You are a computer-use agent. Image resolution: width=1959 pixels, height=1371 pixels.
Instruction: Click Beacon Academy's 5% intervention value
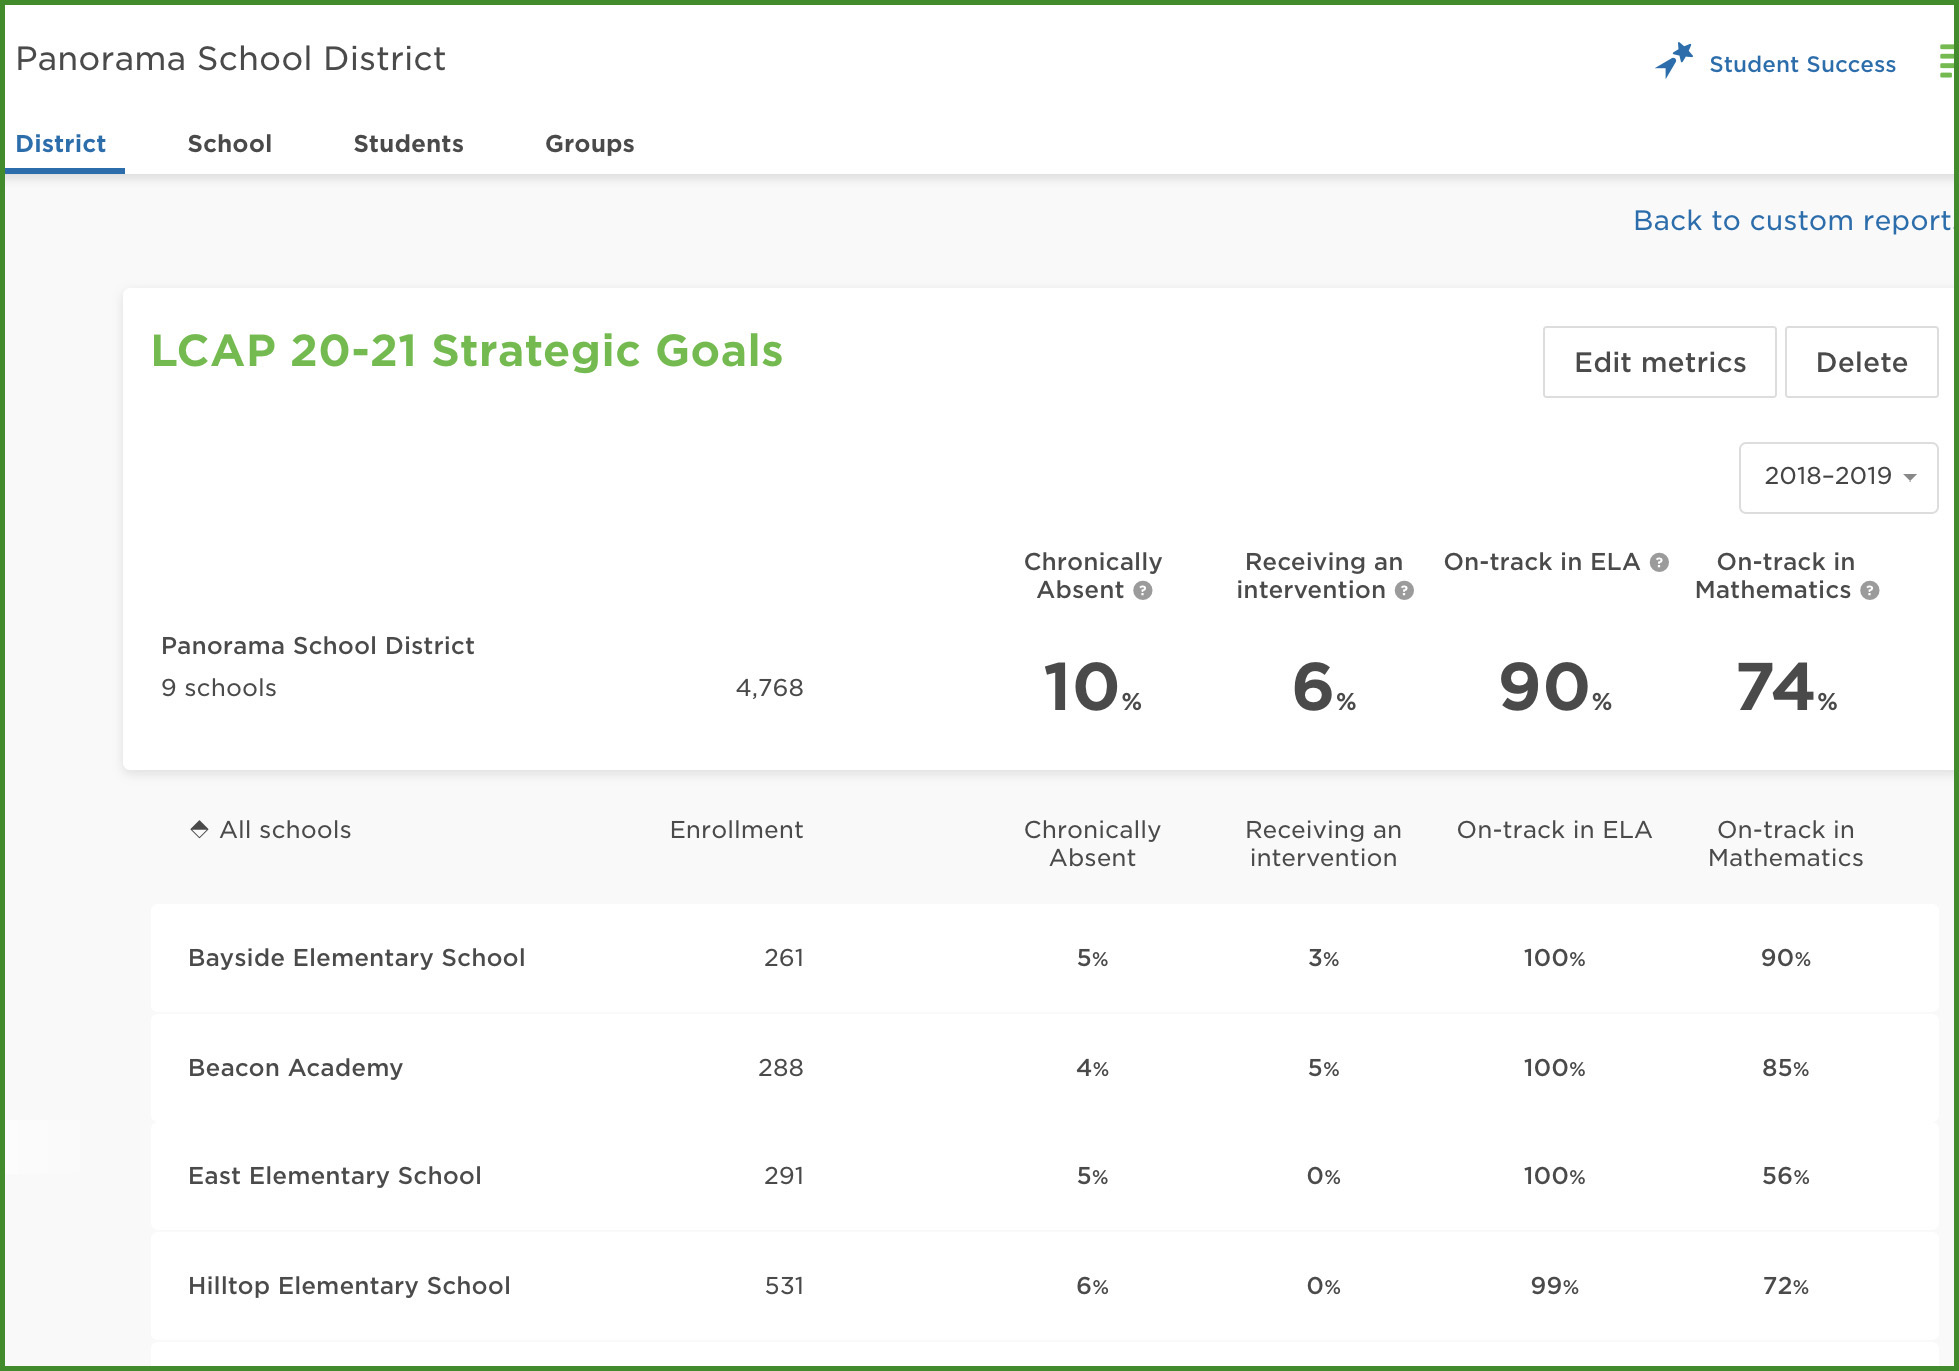[x=1323, y=1067]
